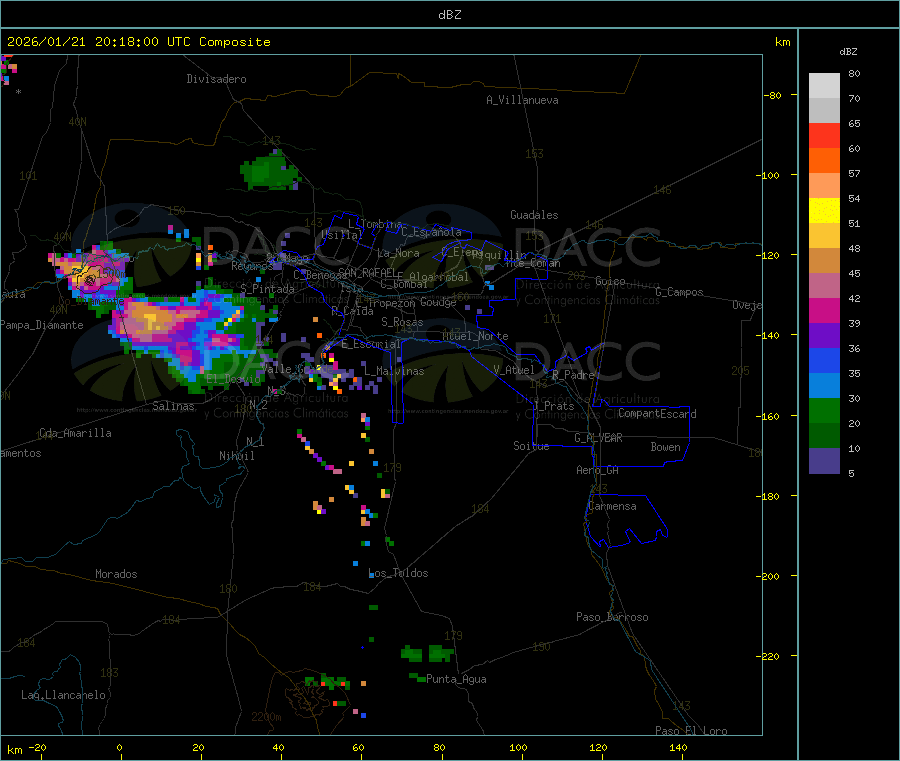Image resolution: width=900 pixels, height=761 pixels.
Task: Click the S_Pintada location label
Action: (x=267, y=289)
